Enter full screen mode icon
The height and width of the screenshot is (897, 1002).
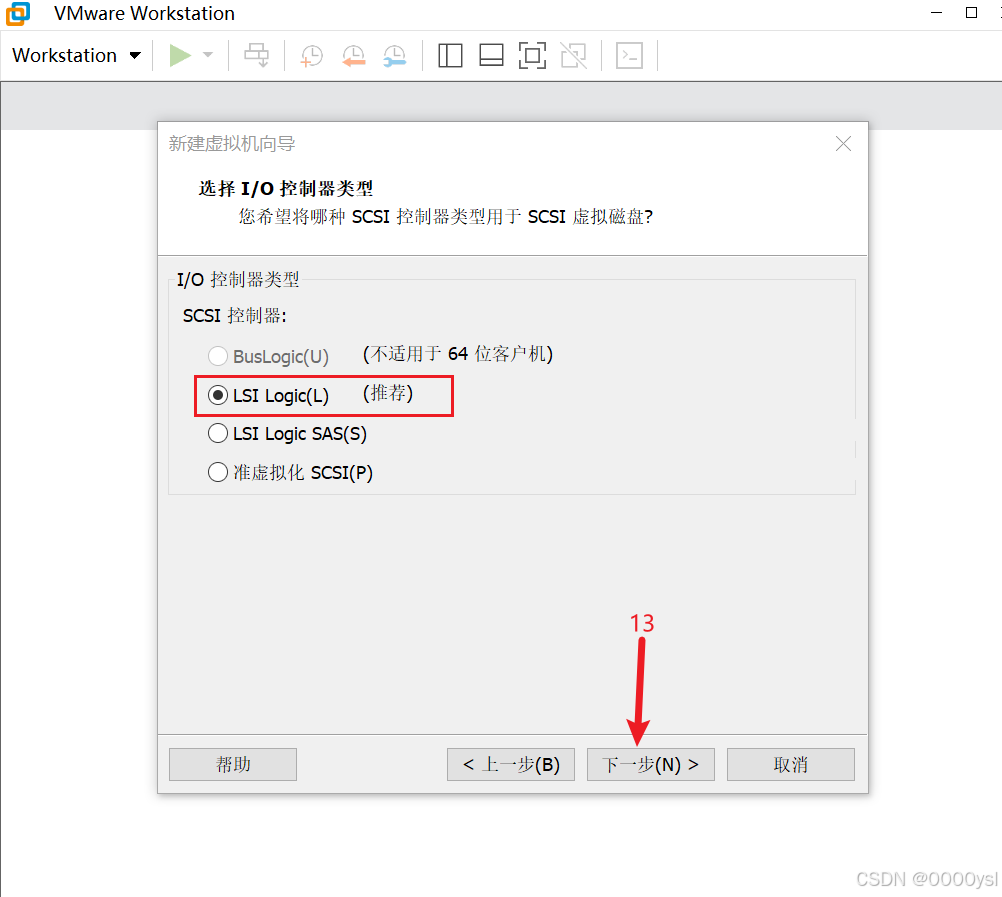click(x=532, y=56)
